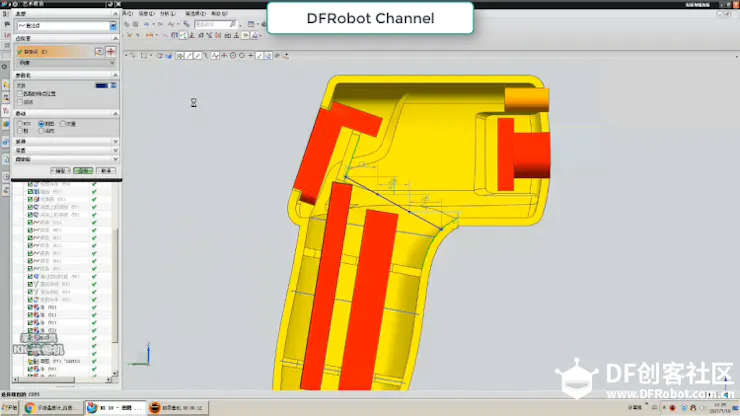Untick the SKETCH feature checkbox in part navigator
This screenshot has width=740, height=416.
click(30, 361)
